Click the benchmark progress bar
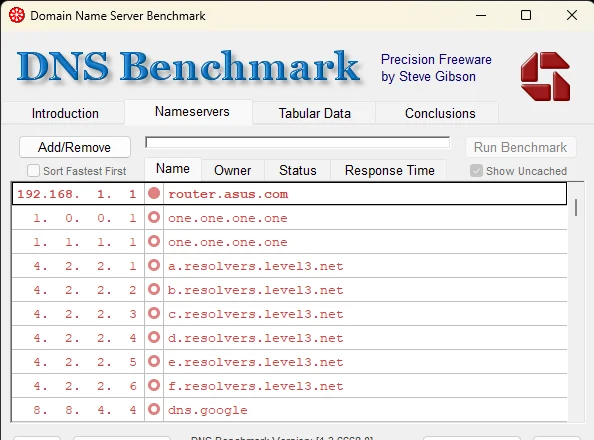The width and height of the screenshot is (594, 440). click(x=297, y=142)
